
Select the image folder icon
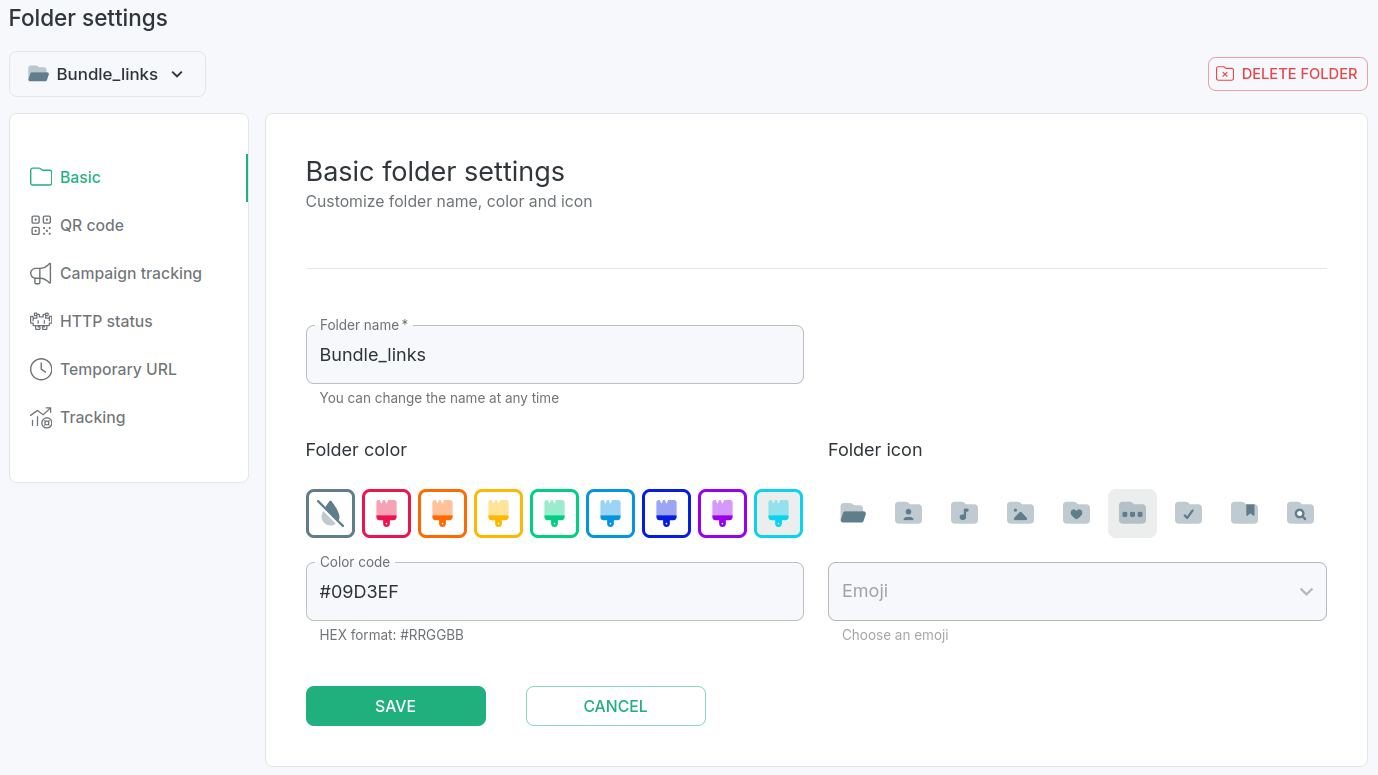(1020, 513)
